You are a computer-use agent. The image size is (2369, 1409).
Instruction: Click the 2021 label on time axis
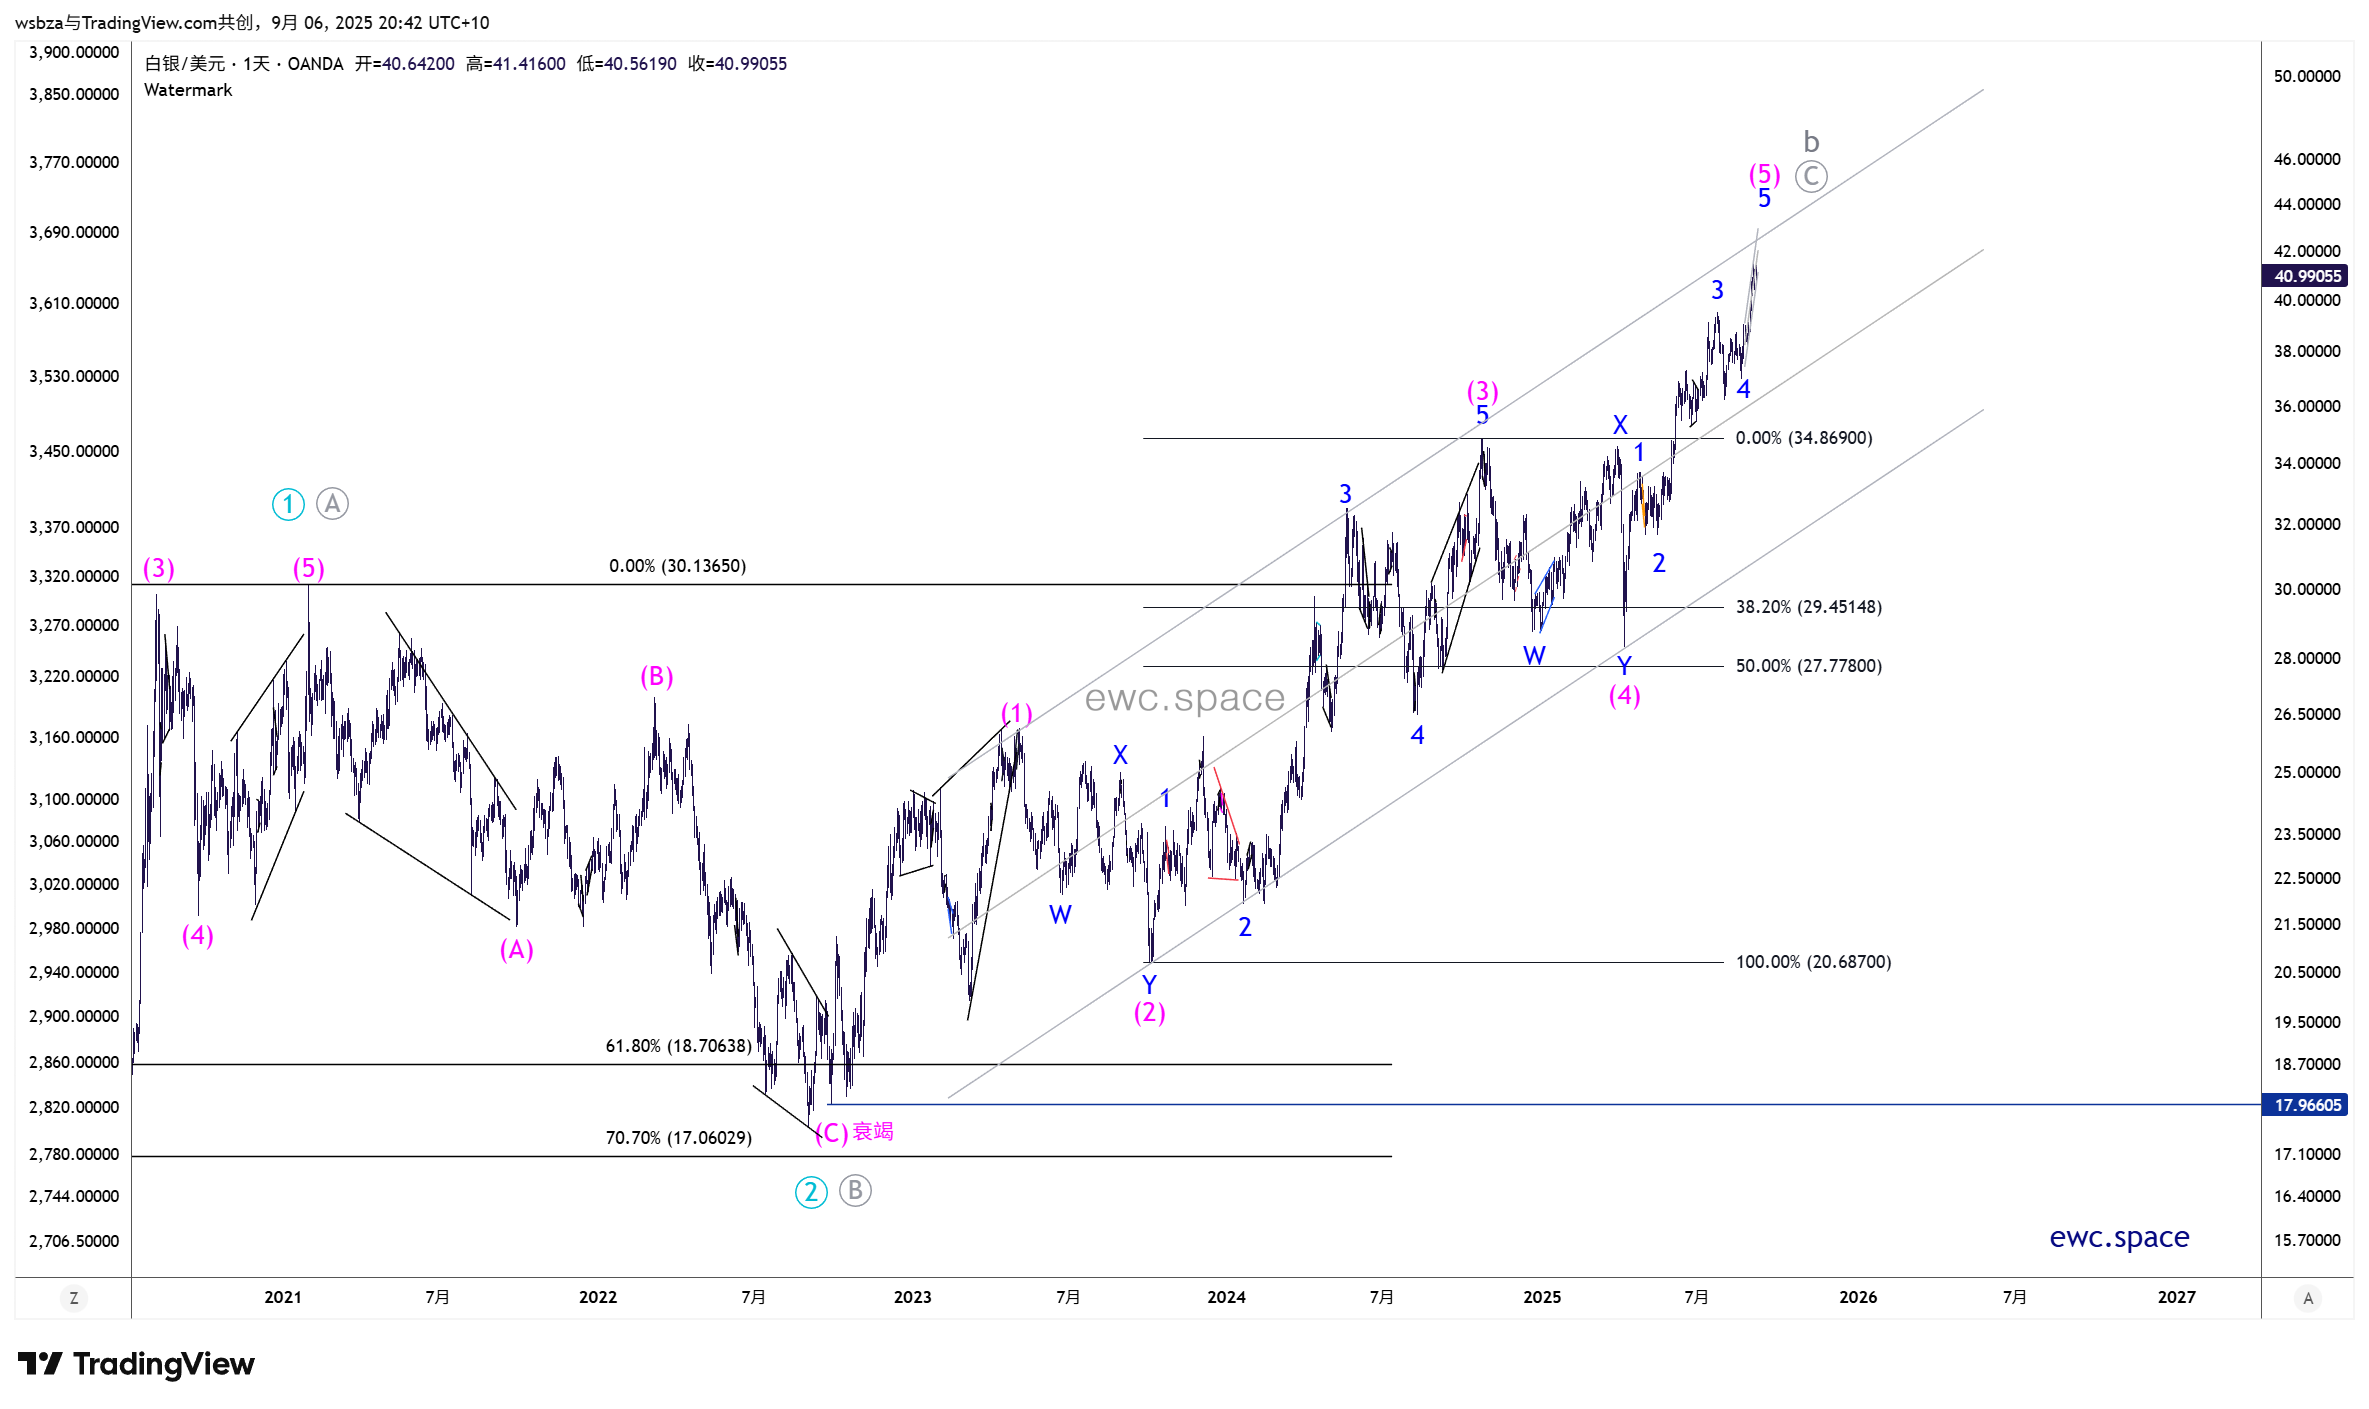[282, 1297]
